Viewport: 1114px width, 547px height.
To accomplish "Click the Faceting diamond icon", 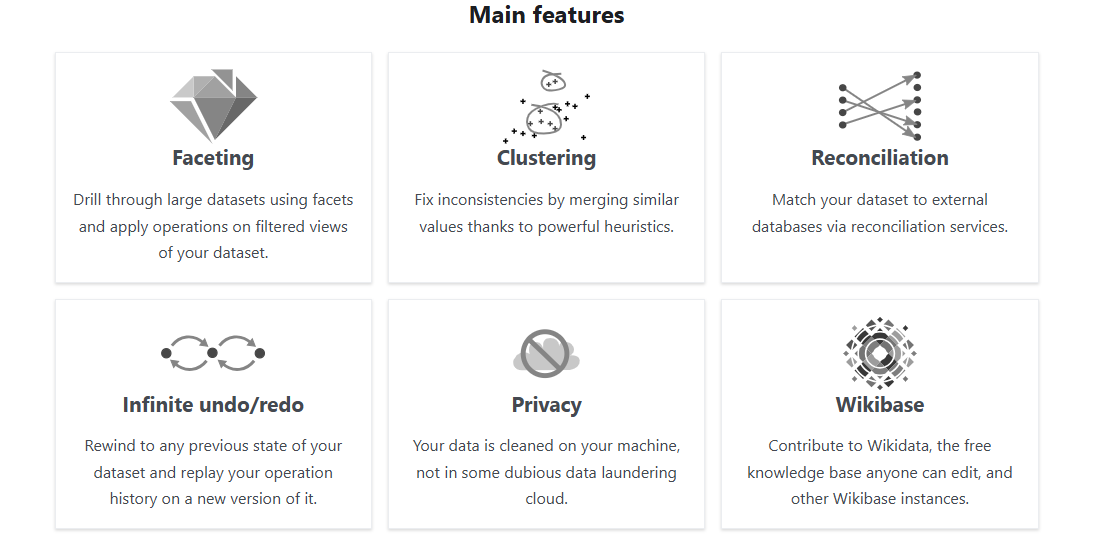I will (x=213, y=105).
